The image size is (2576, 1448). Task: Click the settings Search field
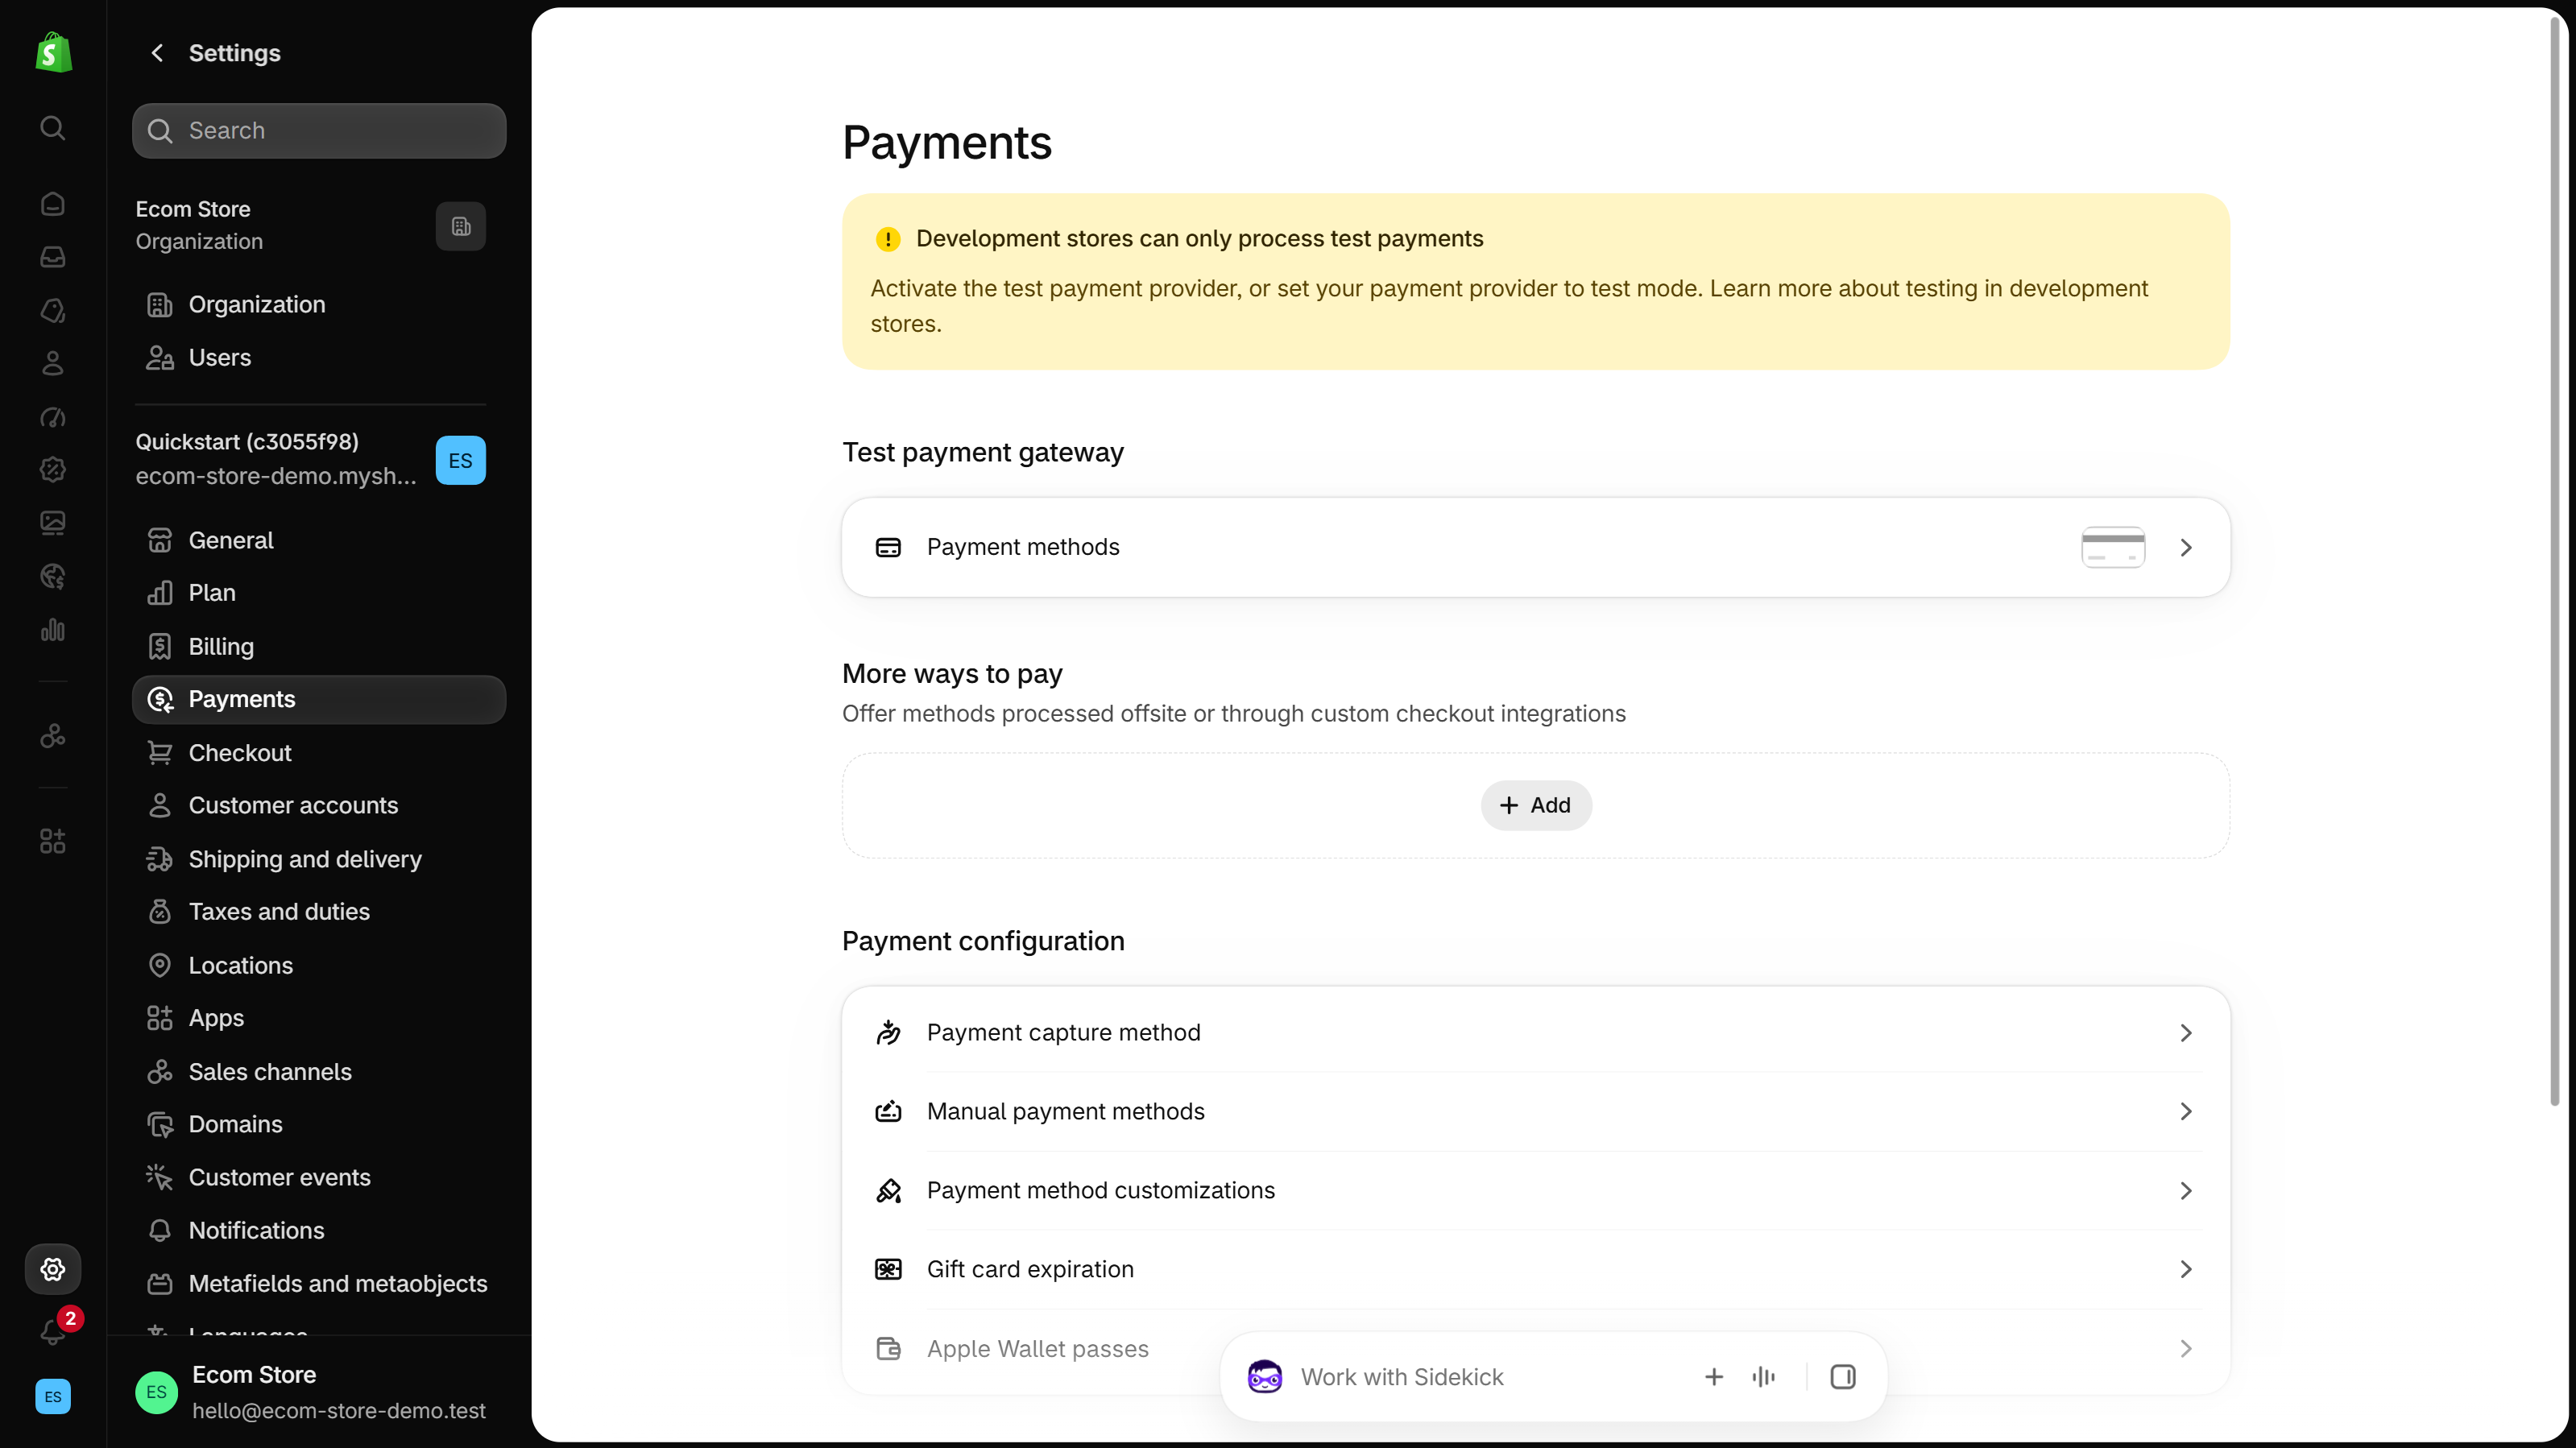[x=319, y=131]
